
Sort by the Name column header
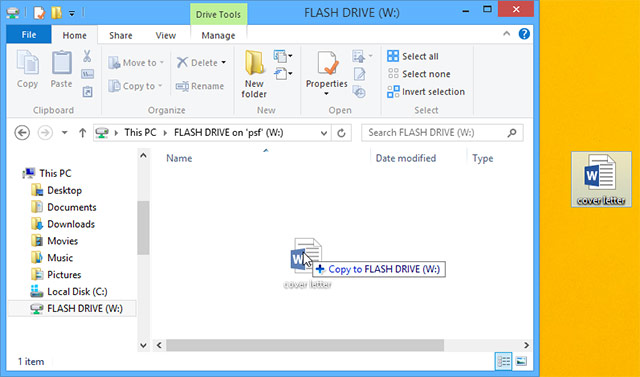coord(179,158)
